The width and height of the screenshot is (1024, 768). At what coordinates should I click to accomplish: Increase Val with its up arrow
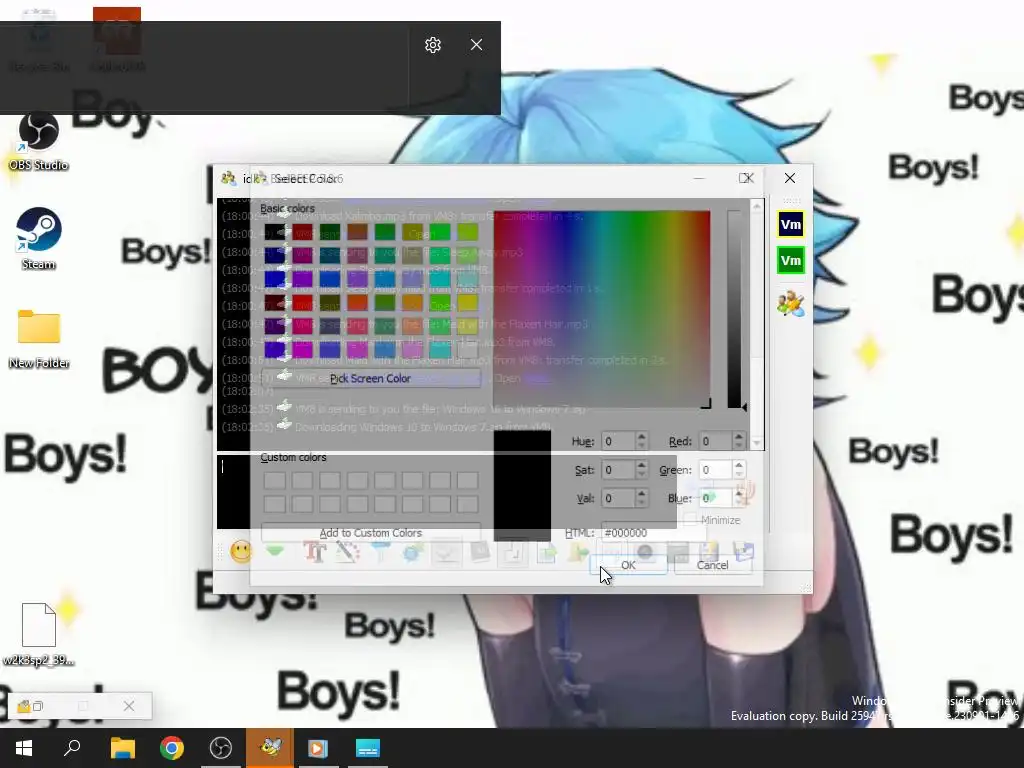pos(641,494)
